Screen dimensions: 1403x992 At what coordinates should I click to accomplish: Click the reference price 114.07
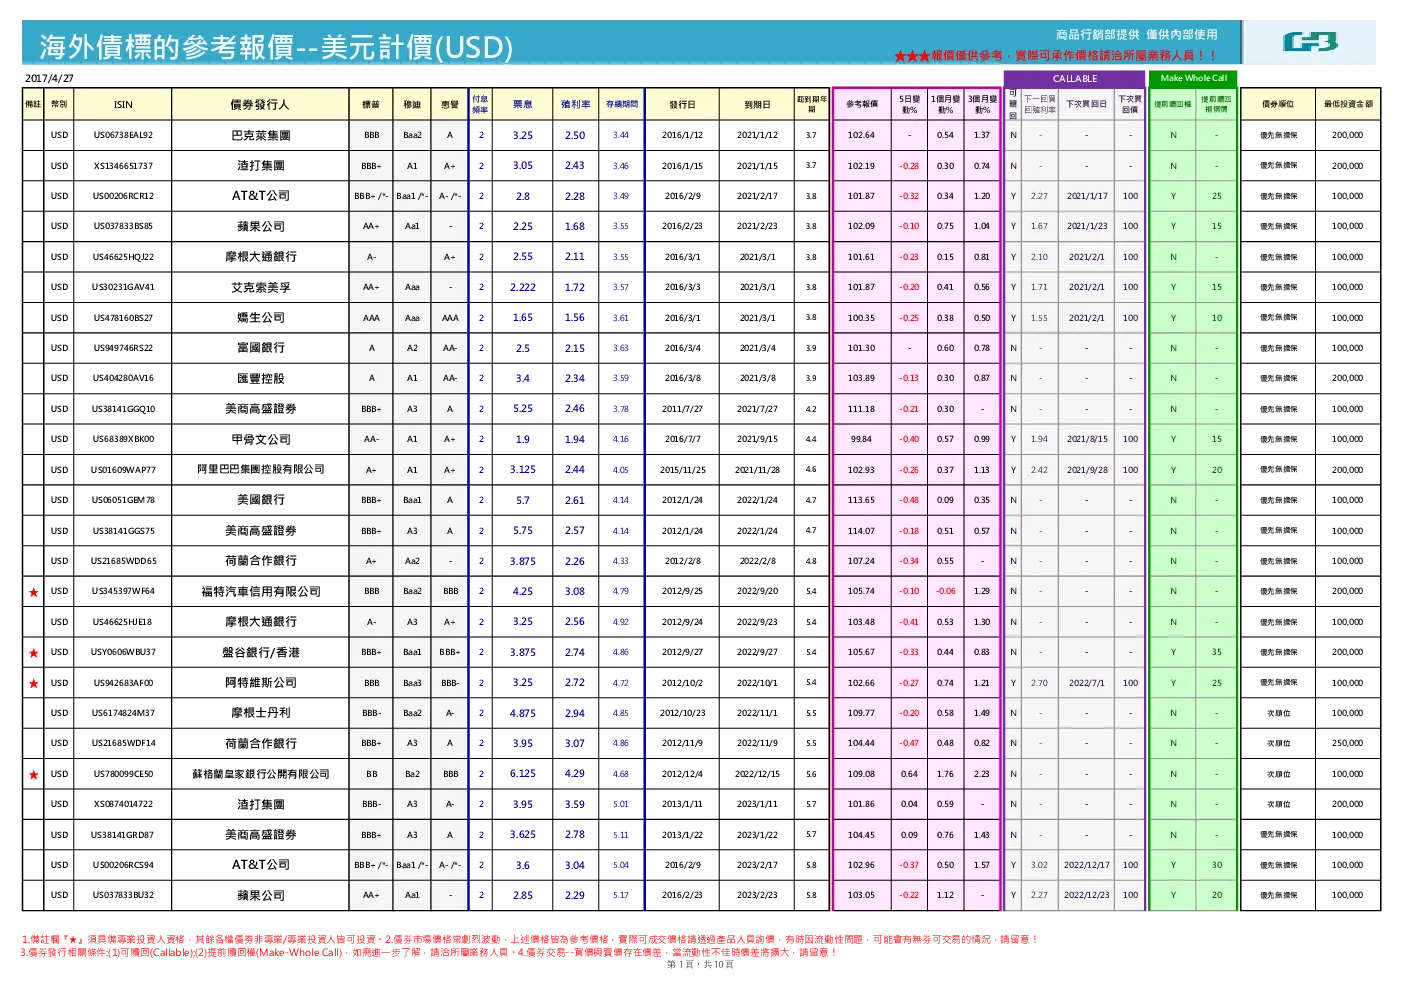pyautogui.click(x=861, y=531)
